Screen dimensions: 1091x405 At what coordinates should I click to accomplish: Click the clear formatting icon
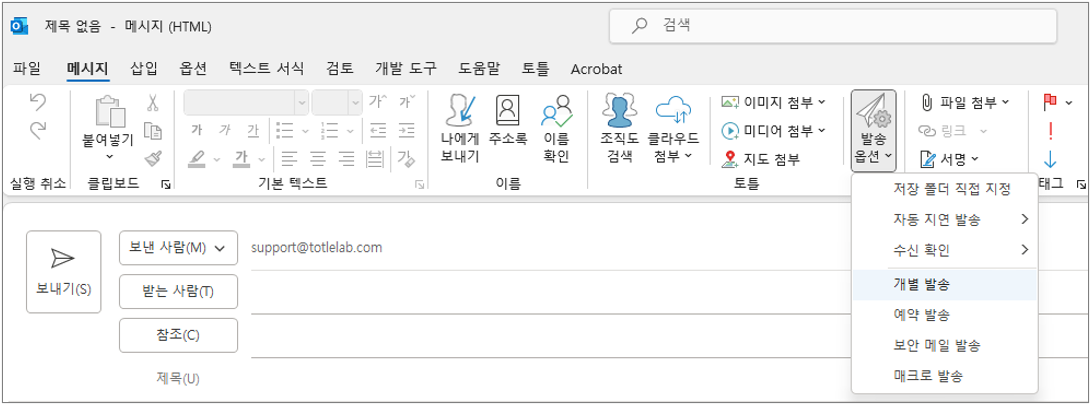click(x=408, y=159)
